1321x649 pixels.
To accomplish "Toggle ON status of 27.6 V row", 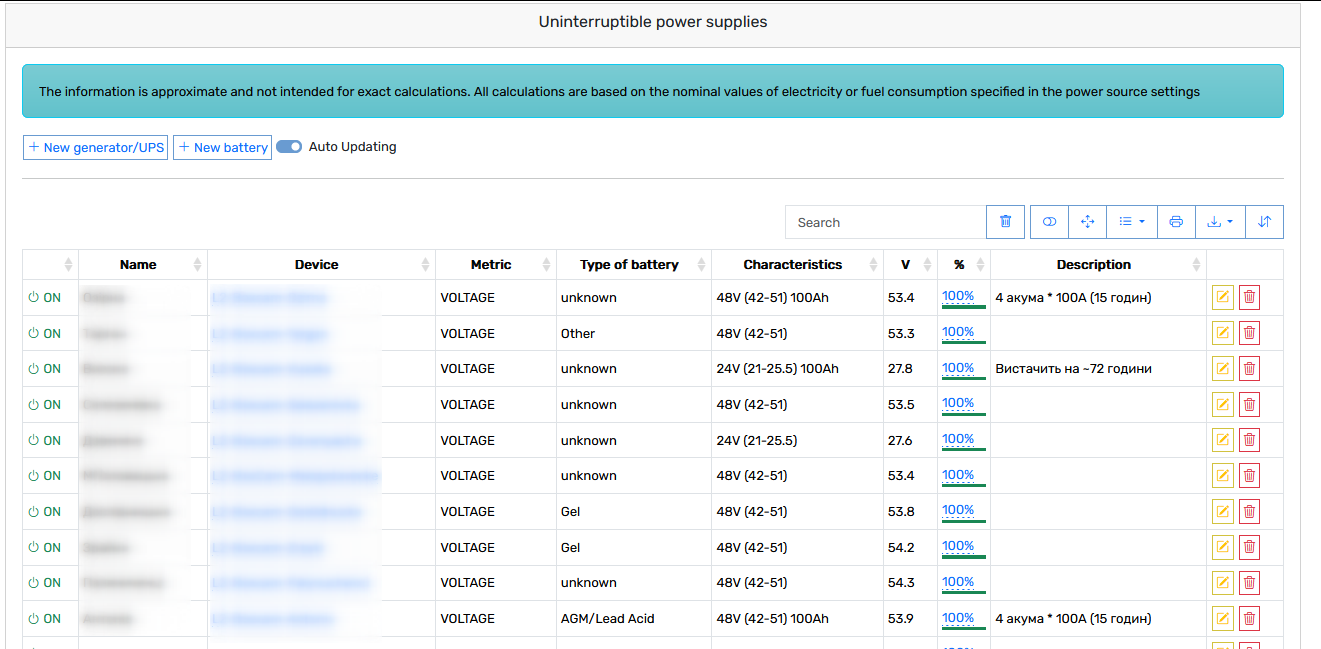I will click(x=44, y=440).
